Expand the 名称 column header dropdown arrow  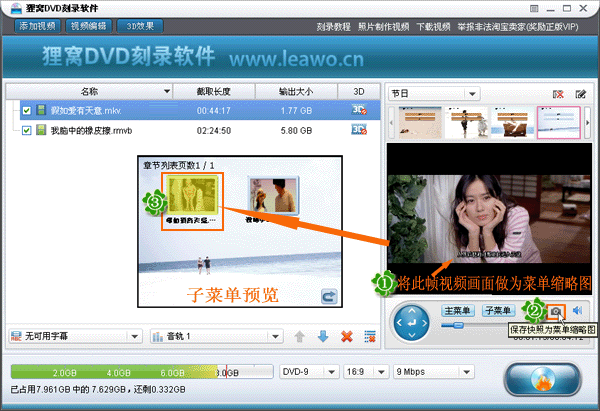pyautogui.click(x=167, y=91)
